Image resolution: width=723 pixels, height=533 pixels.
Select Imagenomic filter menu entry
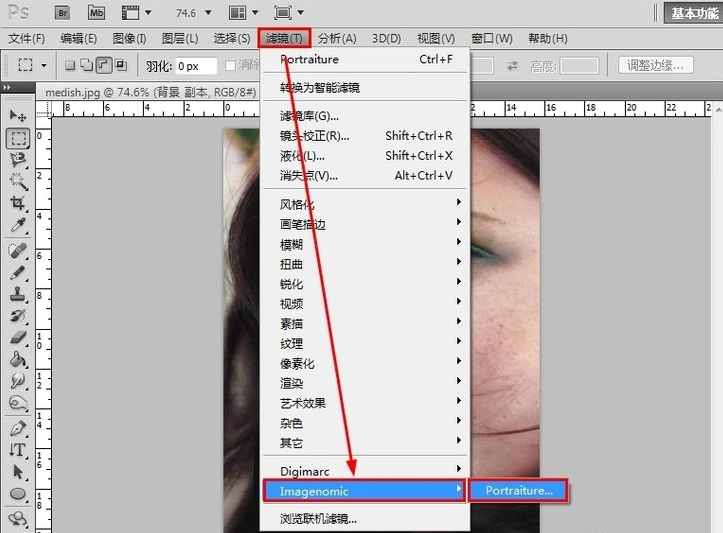(365, 491)
